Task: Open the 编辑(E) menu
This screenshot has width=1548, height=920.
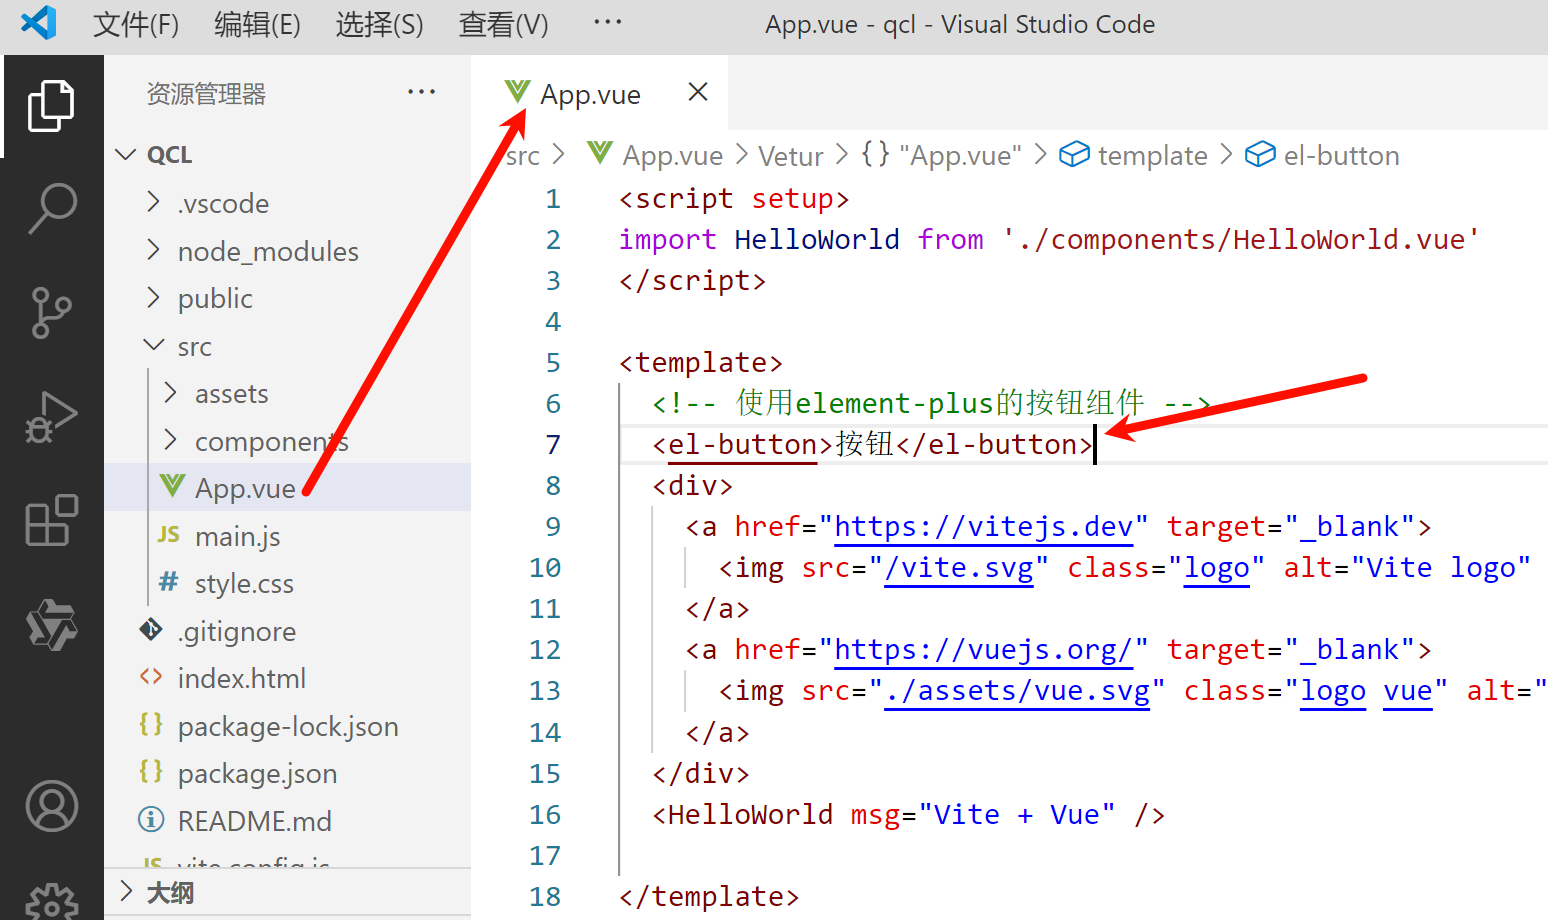Action: point(257,24)
